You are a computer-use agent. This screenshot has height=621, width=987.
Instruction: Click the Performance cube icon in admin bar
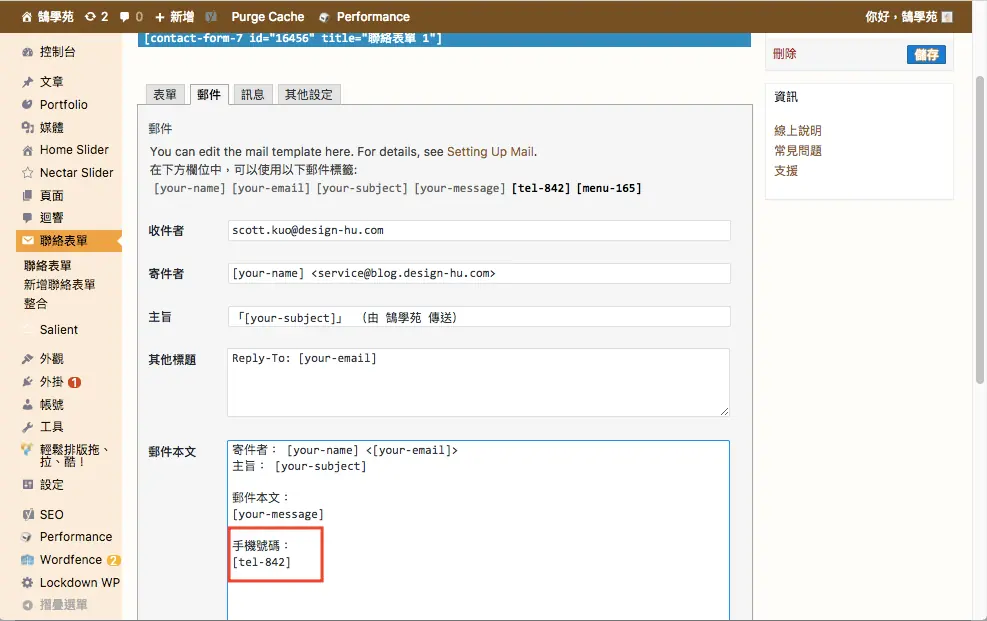pyautogui.click(x=324, y=17)
